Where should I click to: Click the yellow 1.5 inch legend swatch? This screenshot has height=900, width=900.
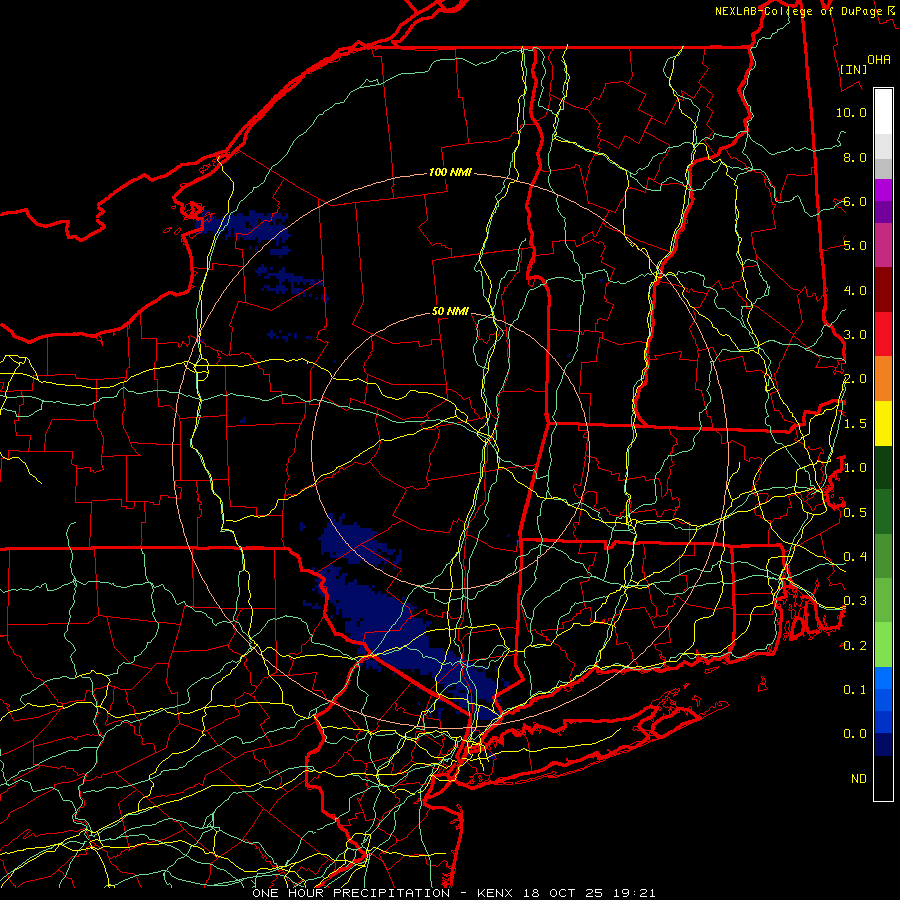[x=883, y=424]
